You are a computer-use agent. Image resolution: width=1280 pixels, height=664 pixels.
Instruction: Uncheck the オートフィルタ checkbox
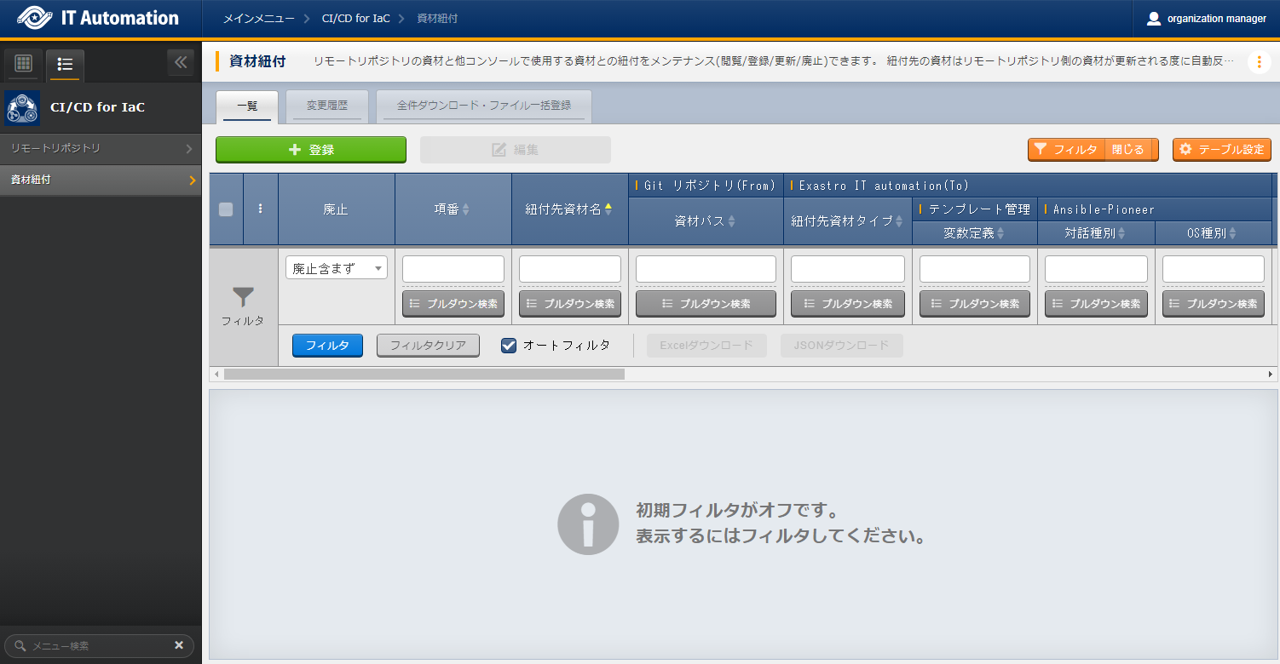click(x=509, y=345)
